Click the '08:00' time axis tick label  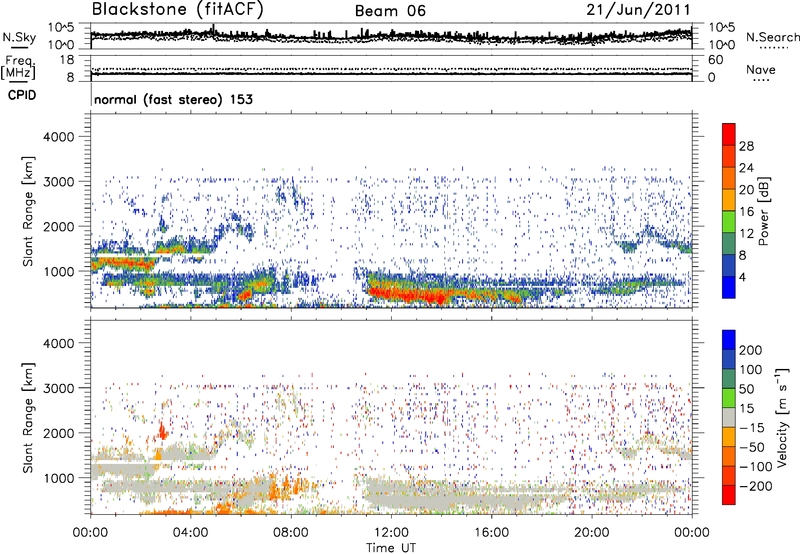pos(291,532)
